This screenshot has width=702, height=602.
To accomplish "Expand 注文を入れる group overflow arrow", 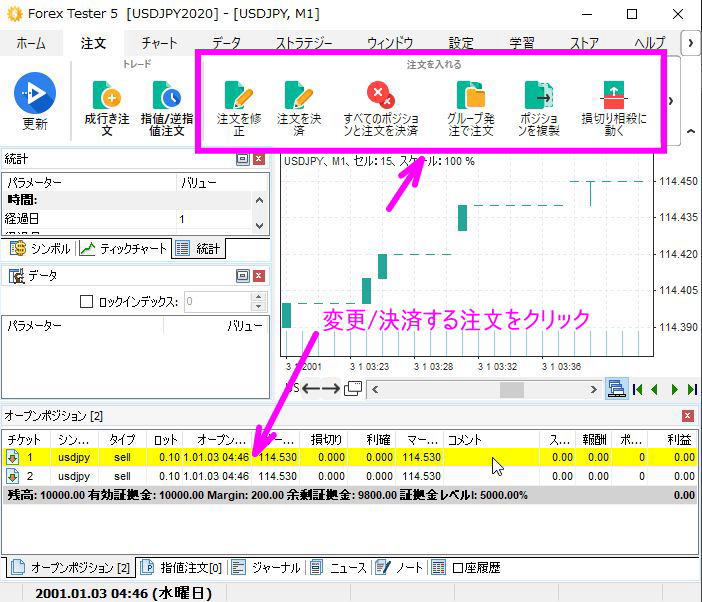I will [671, 101].
